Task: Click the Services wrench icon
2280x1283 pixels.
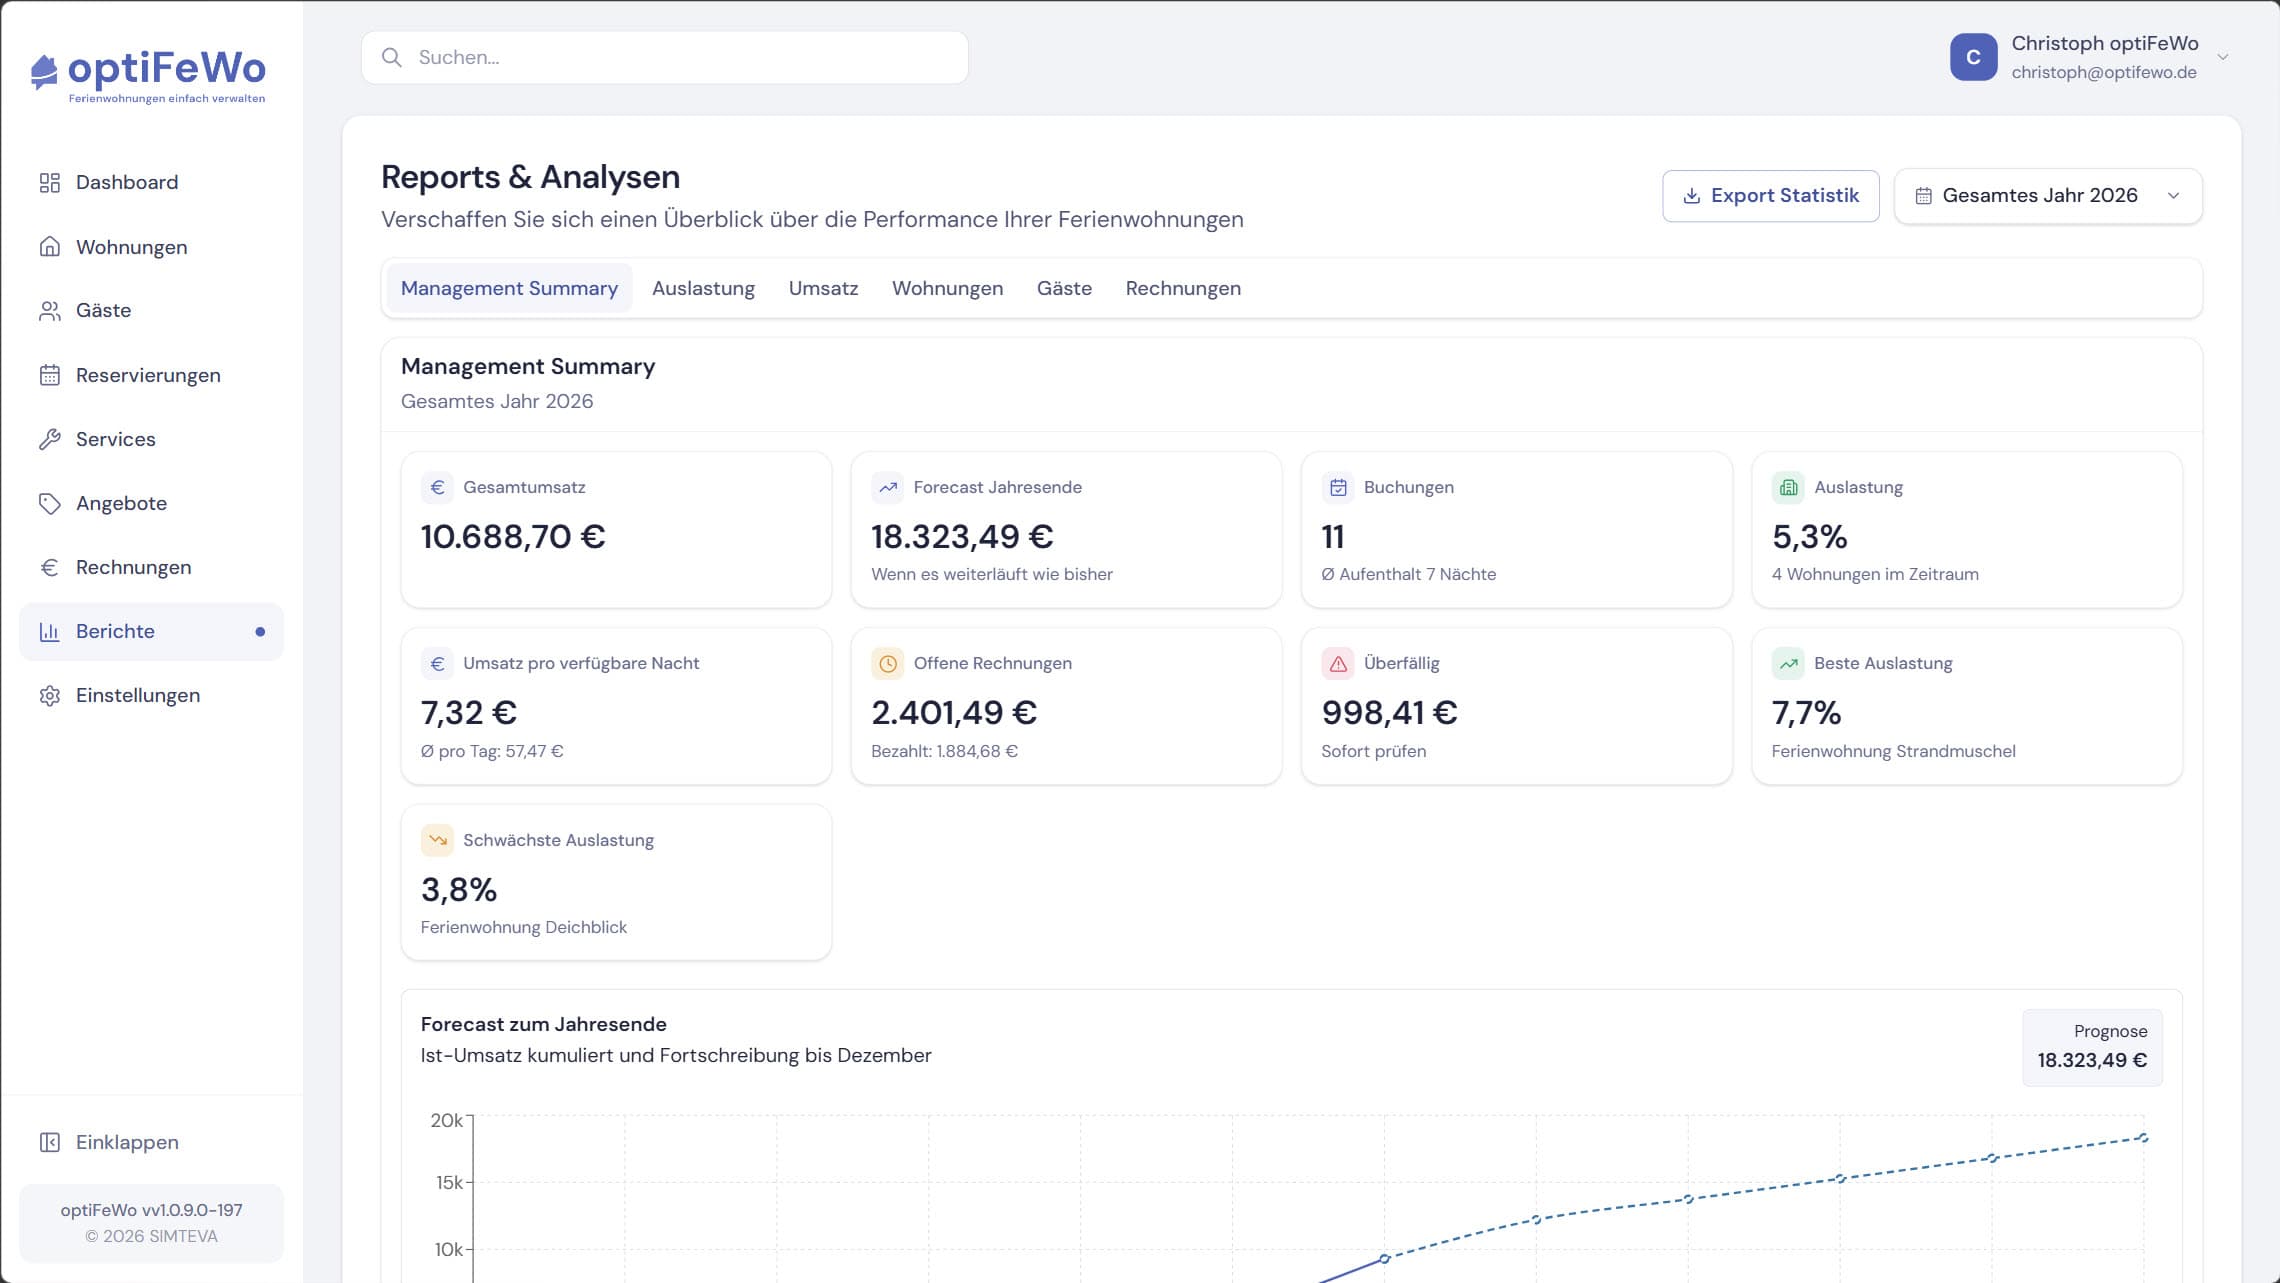Action: (50, 439)
